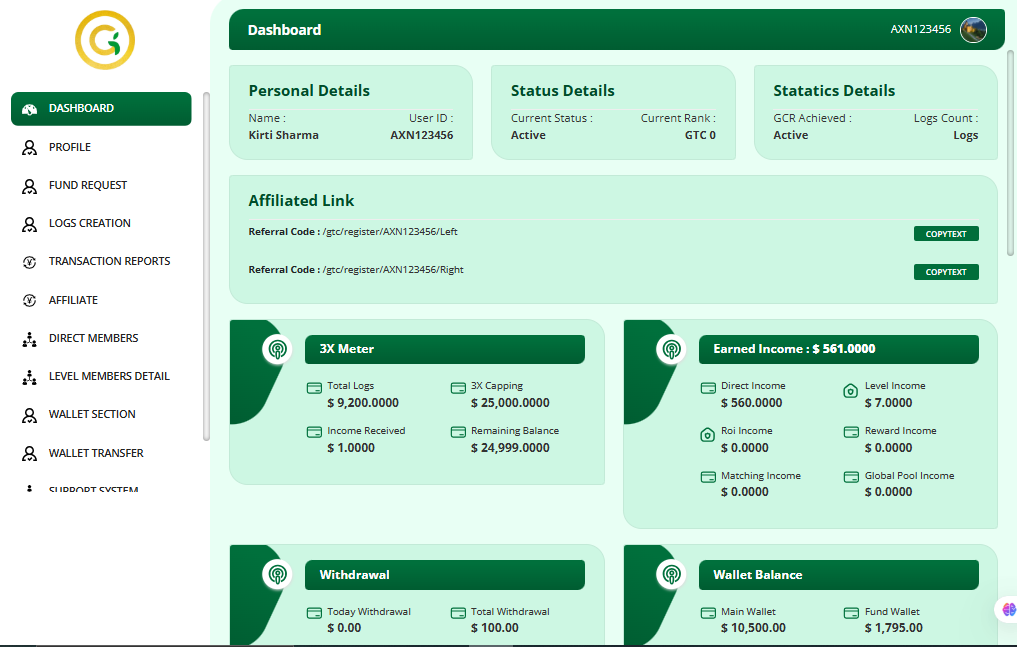Click the Transaction Reports sidebar icon
1017x647 pixels.
[x=29, y=262]
